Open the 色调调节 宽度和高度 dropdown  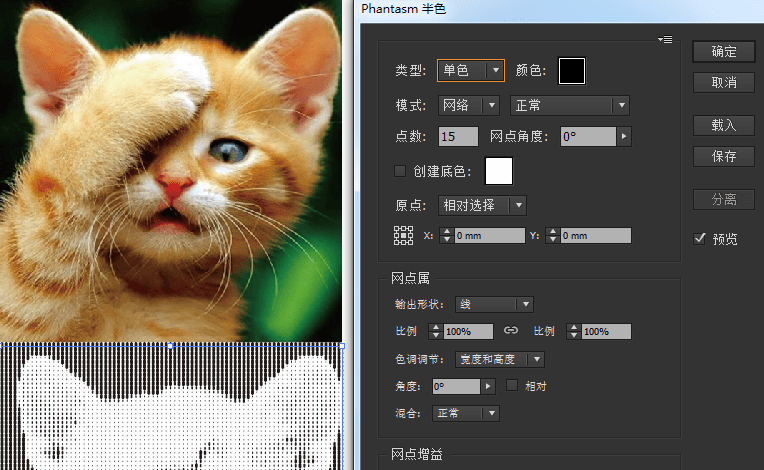point(500,359)
